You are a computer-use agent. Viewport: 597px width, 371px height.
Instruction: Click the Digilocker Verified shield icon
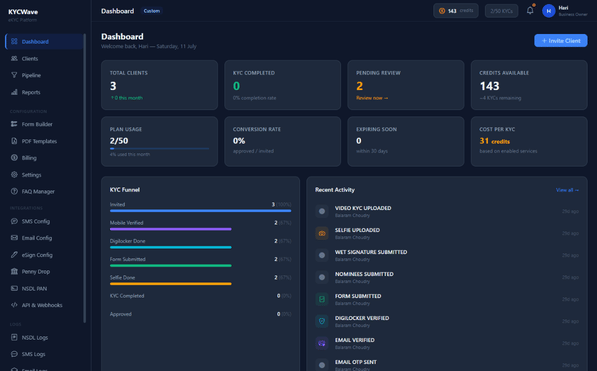[322, 321]
